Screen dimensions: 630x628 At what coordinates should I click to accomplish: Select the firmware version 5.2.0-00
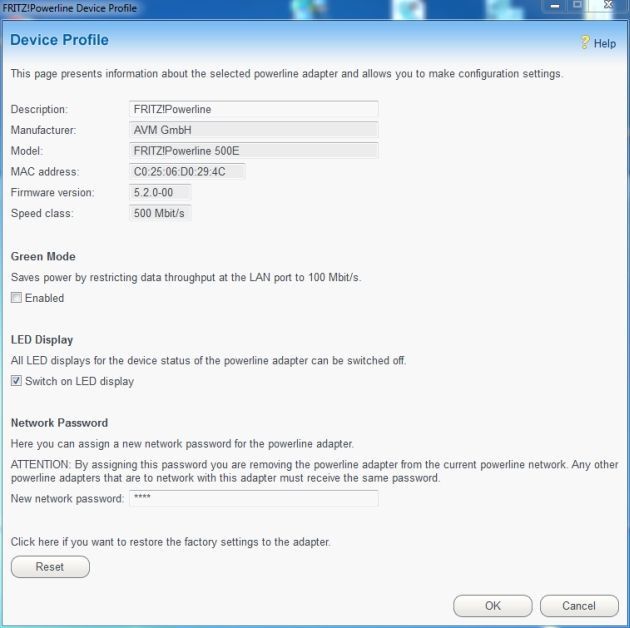pyautogui.click(x=160, y=192)
